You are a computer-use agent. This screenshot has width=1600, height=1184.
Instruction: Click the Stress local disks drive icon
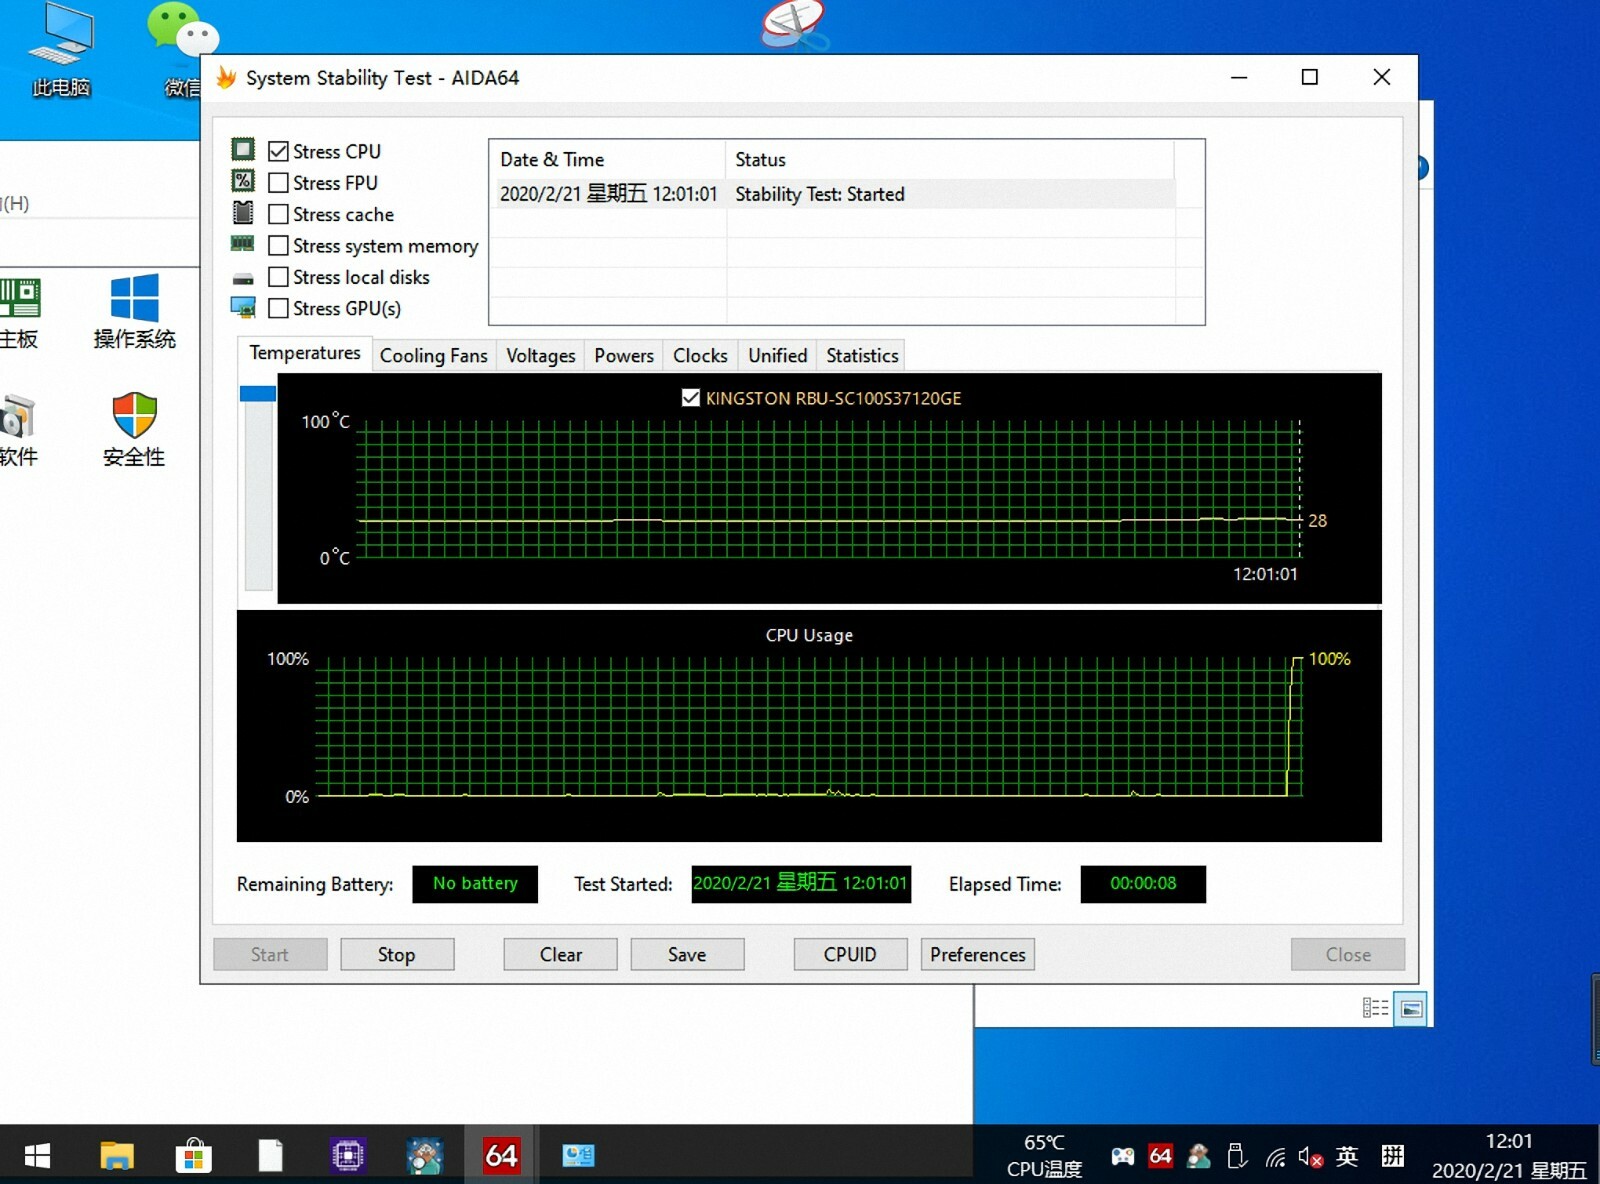pyautogui.click(x=243, y=279)
